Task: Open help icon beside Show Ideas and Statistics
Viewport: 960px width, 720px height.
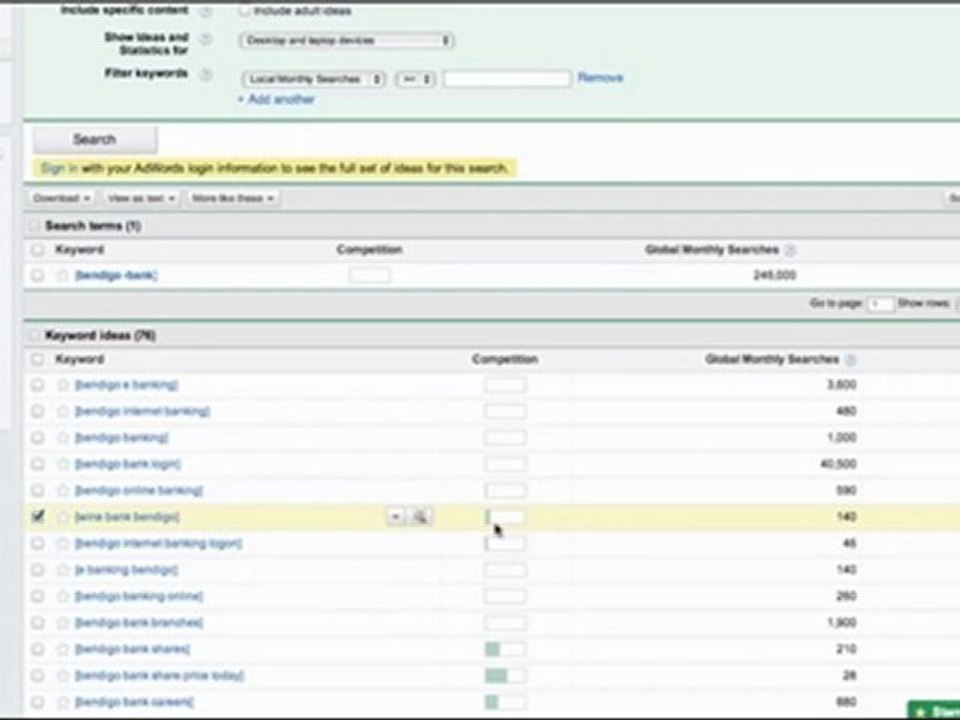Action: coord(207,39)
